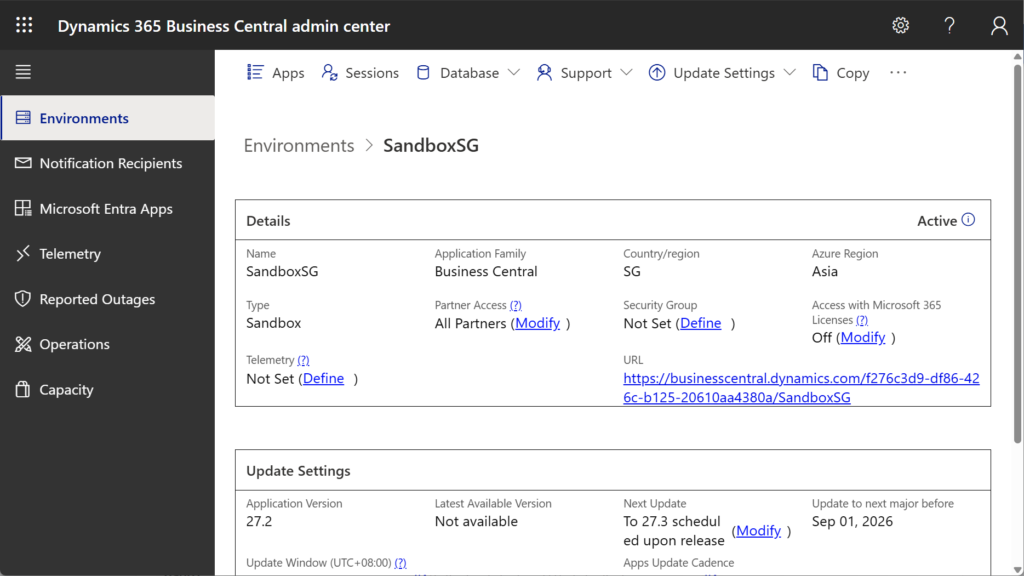Go to Telemetry in the sidebar
The image size is (1024, 576).
pyautogui.click(x=70, y=254)
